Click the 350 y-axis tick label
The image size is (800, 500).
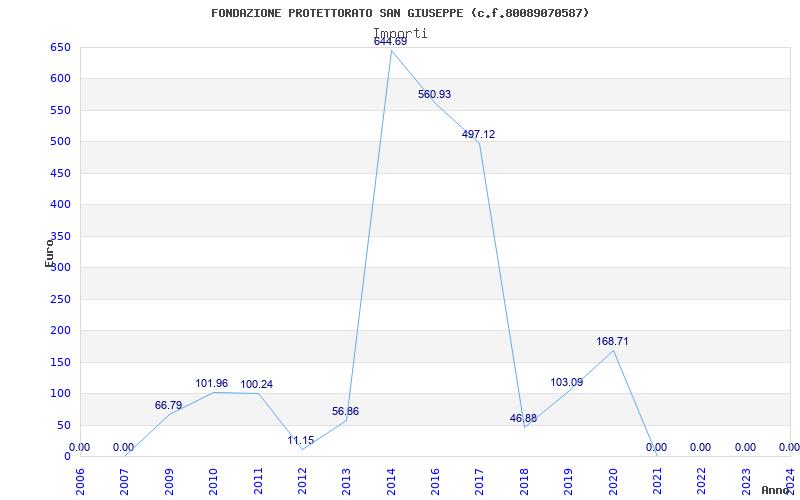(x=60, y=236)
